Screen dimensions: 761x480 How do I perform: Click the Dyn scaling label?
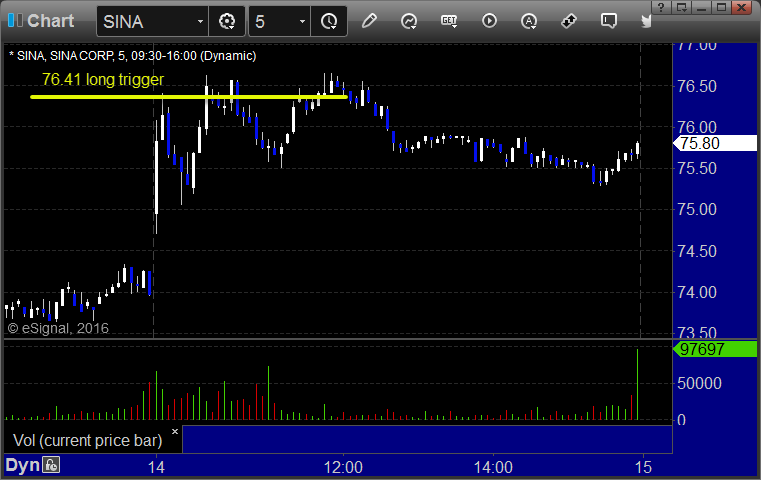click(x=22, y=465)
